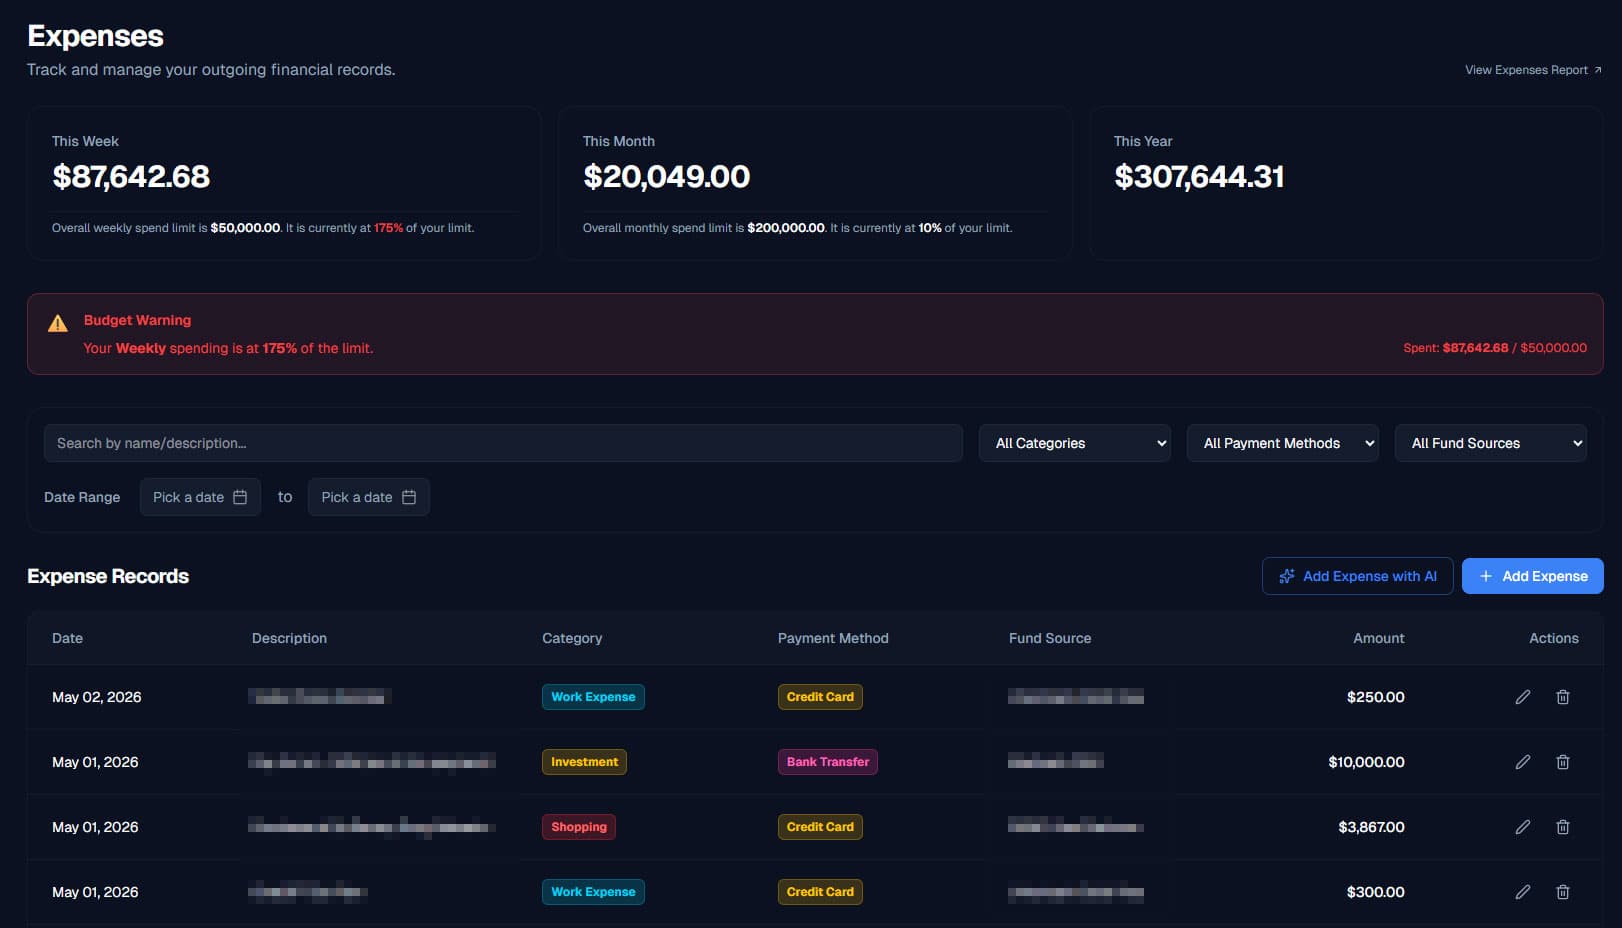
Task: Click the Investment category badge
Action: (x=584, y=762)
